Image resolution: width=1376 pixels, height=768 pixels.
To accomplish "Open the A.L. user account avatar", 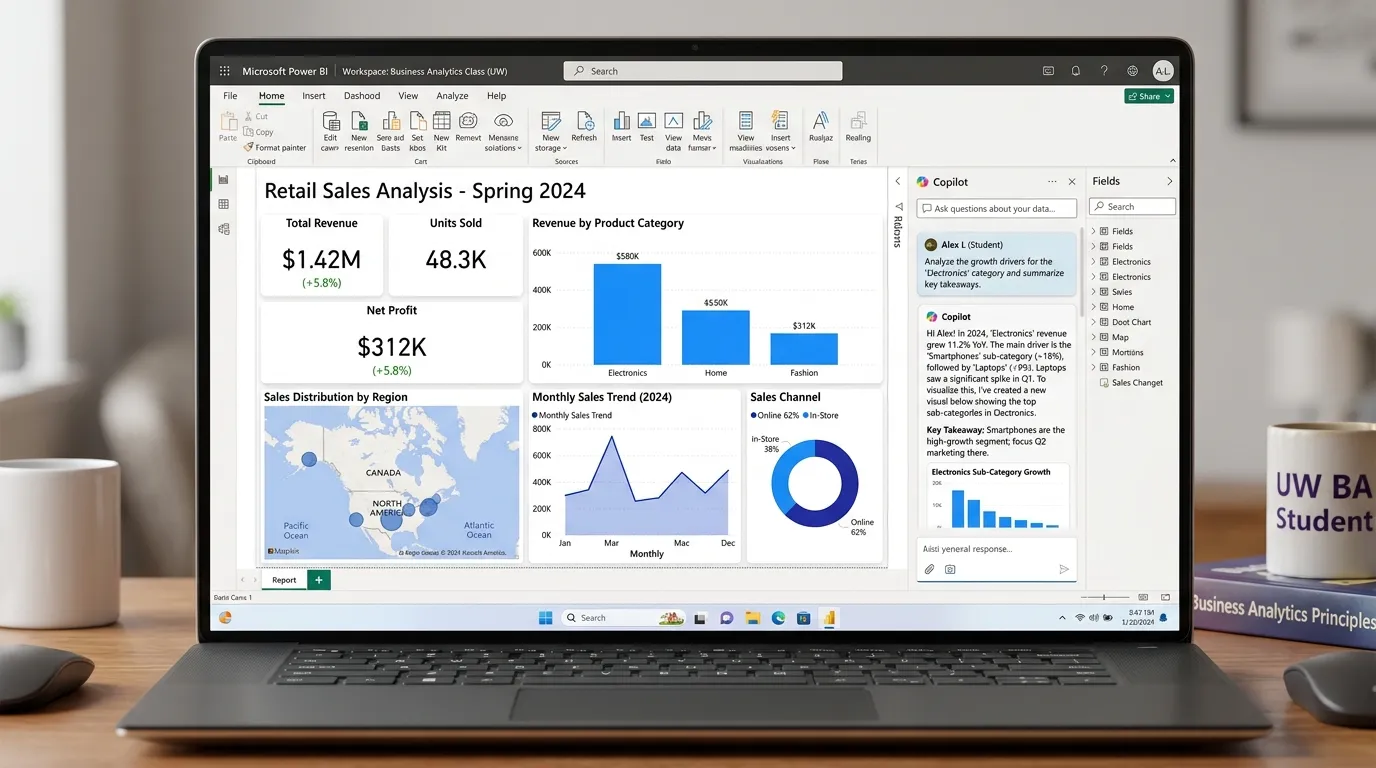I will pos(1162,71).
